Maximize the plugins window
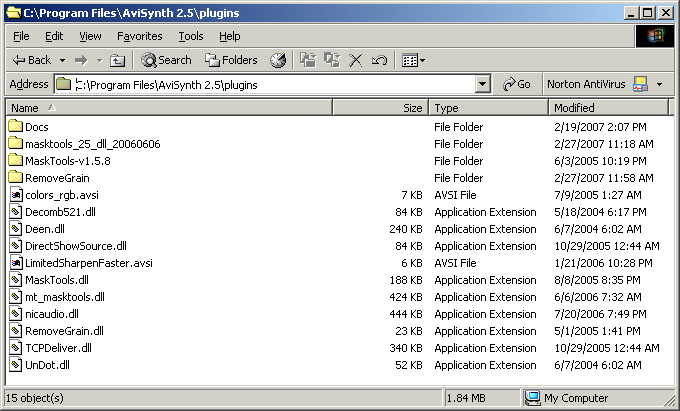This screenshot has height=411, width=680. [x=647, y=13]
